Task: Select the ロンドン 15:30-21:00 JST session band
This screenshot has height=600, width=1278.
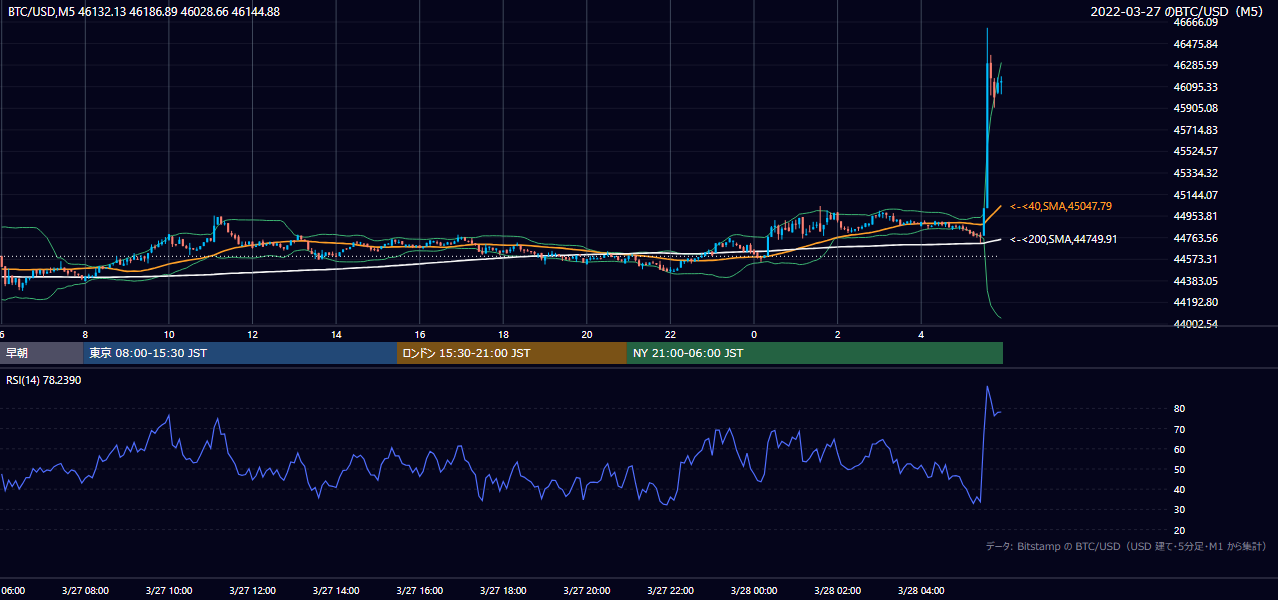Action: (x=512, y=353)
